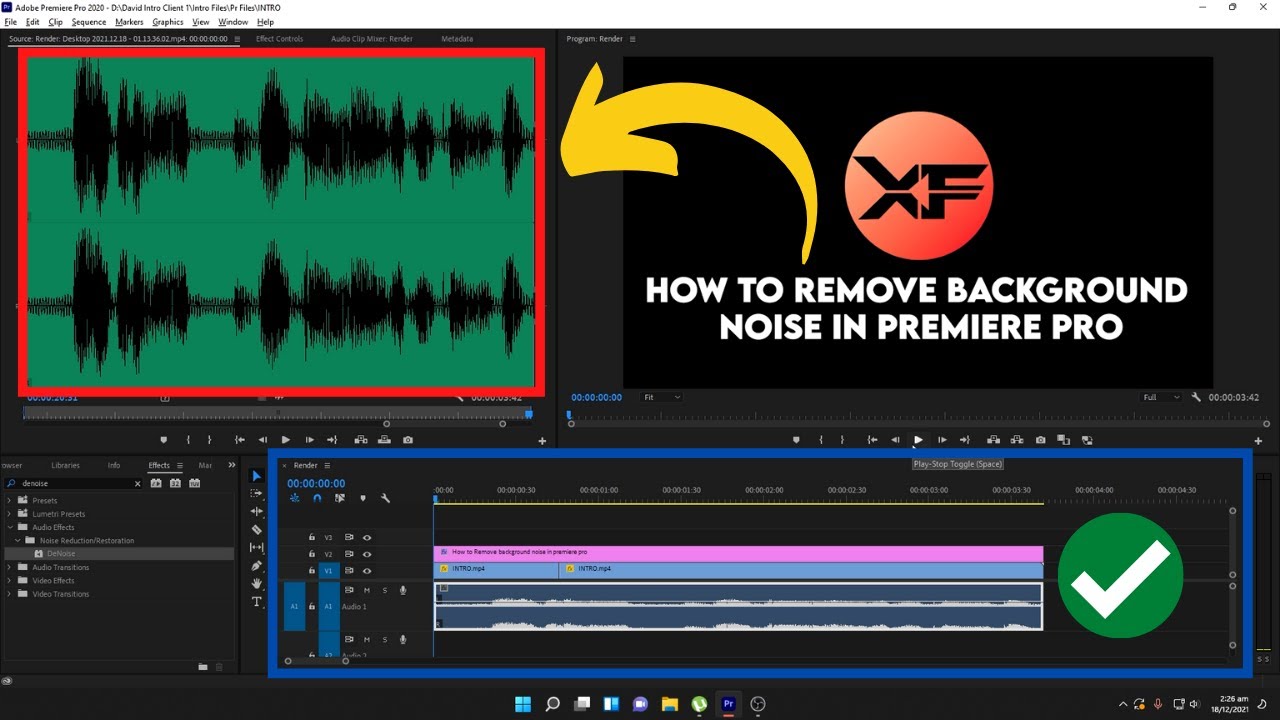Toggle Linked Selection in timeline
This screenshot has height=720, width=1280.
point(340,498)
